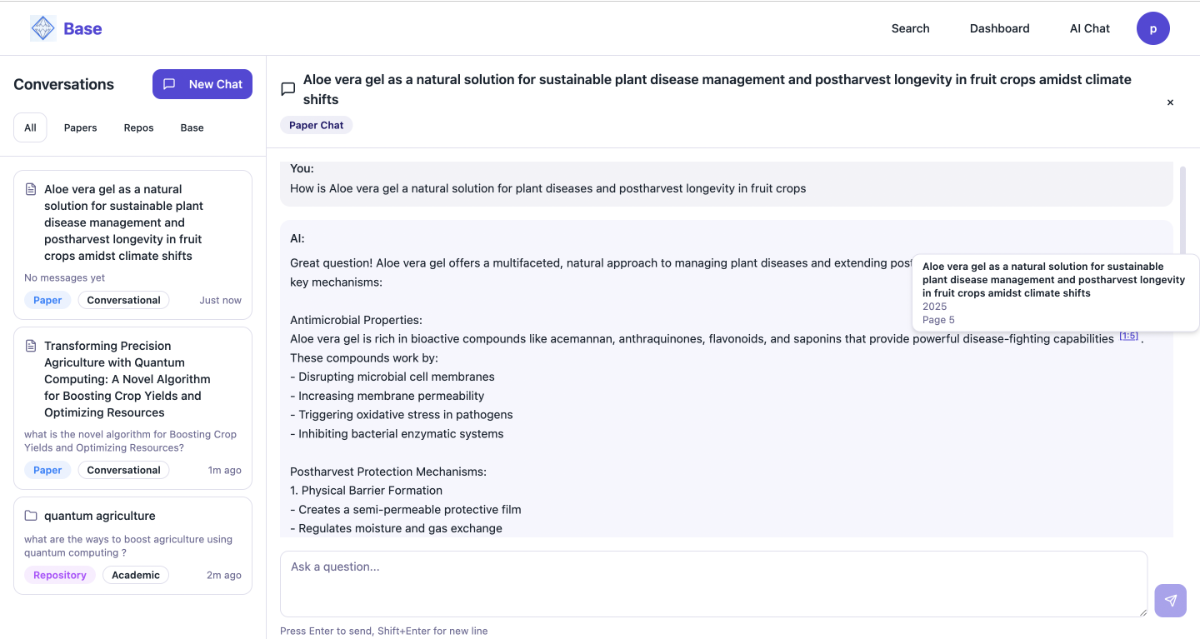The height and width of the screenshot is (639, 1200).
Task: Filter conversations by Papers
Action: coord(80,128)
